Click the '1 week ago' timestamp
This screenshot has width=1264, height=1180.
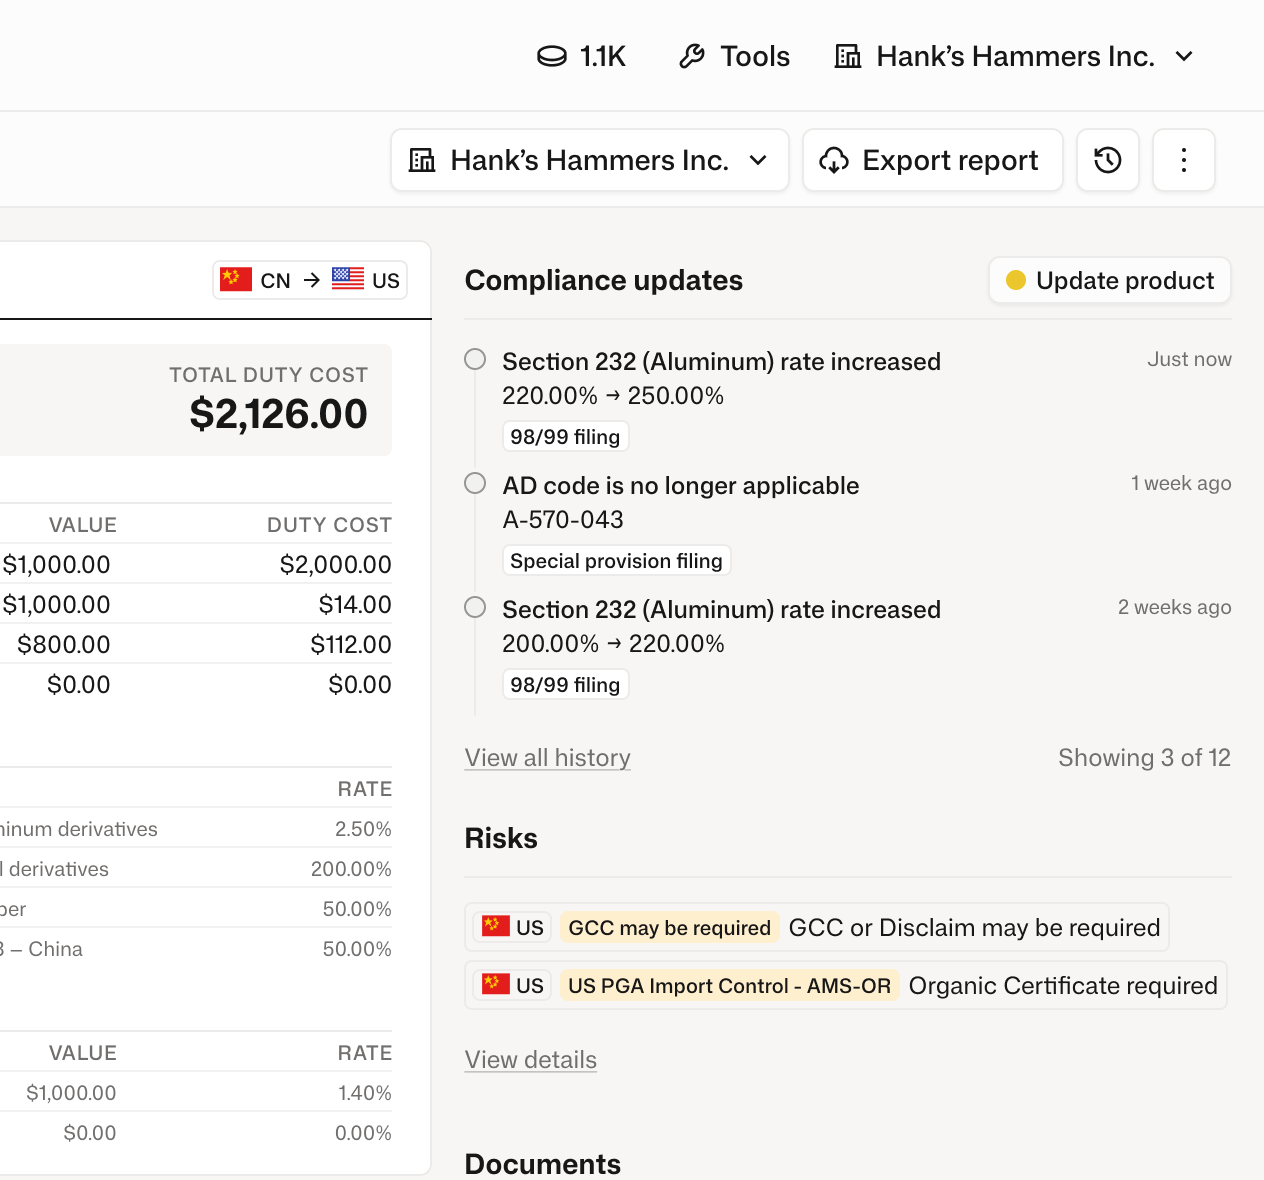coord(1181,483)
